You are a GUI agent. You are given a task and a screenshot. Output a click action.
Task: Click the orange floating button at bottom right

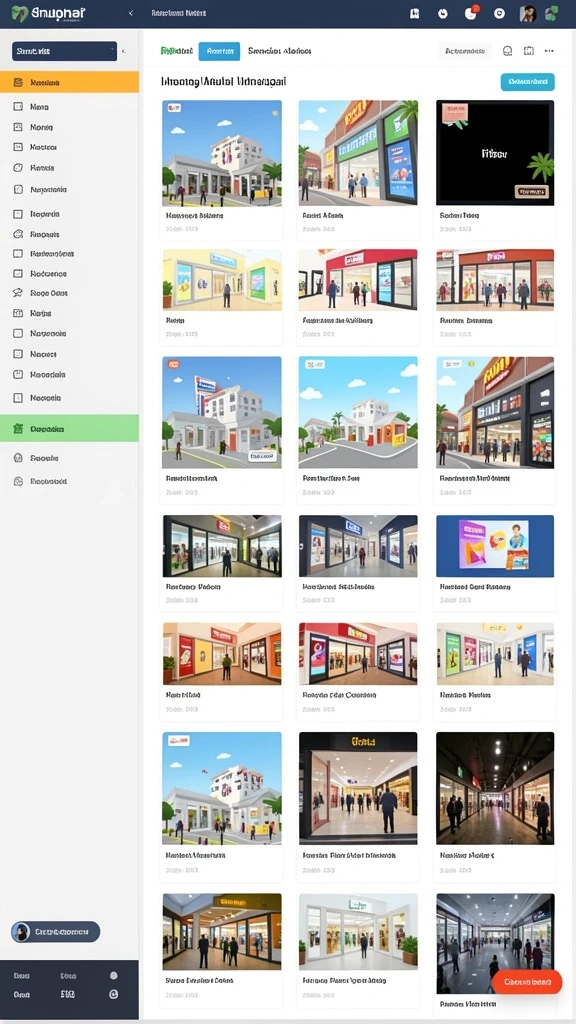[526, 982]
